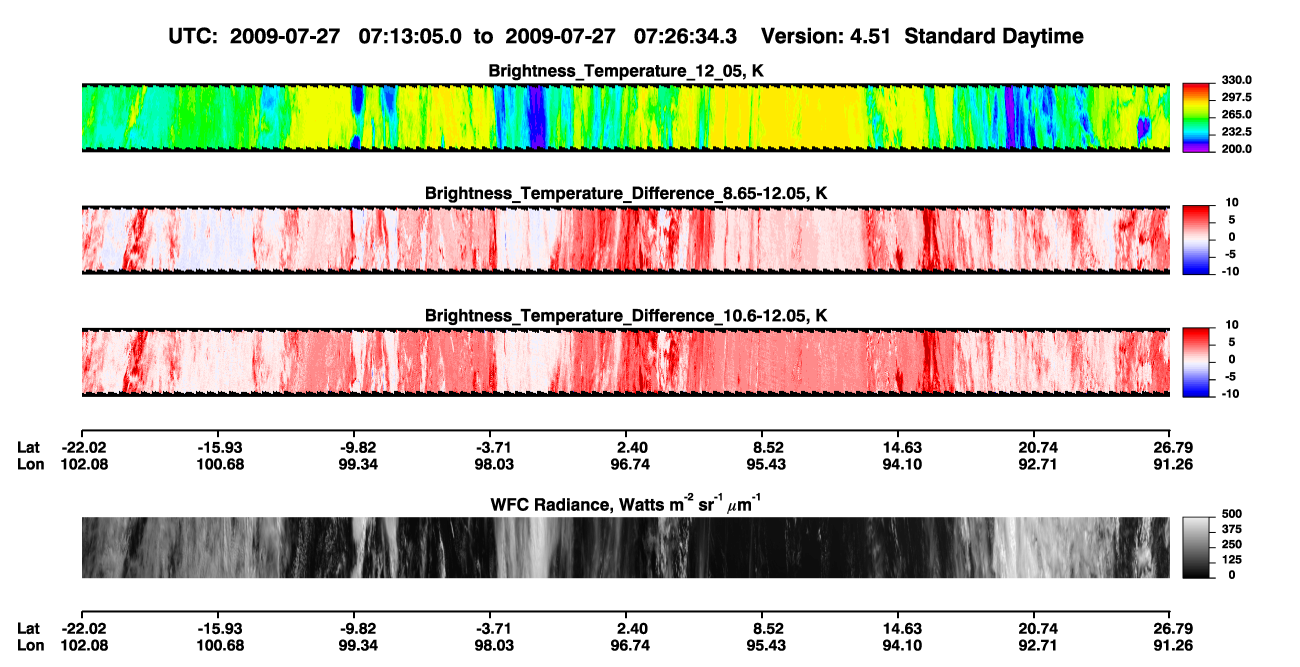
Task: Click the "375" tick on the WFC colorbar
Action: tap(1232, 528)
